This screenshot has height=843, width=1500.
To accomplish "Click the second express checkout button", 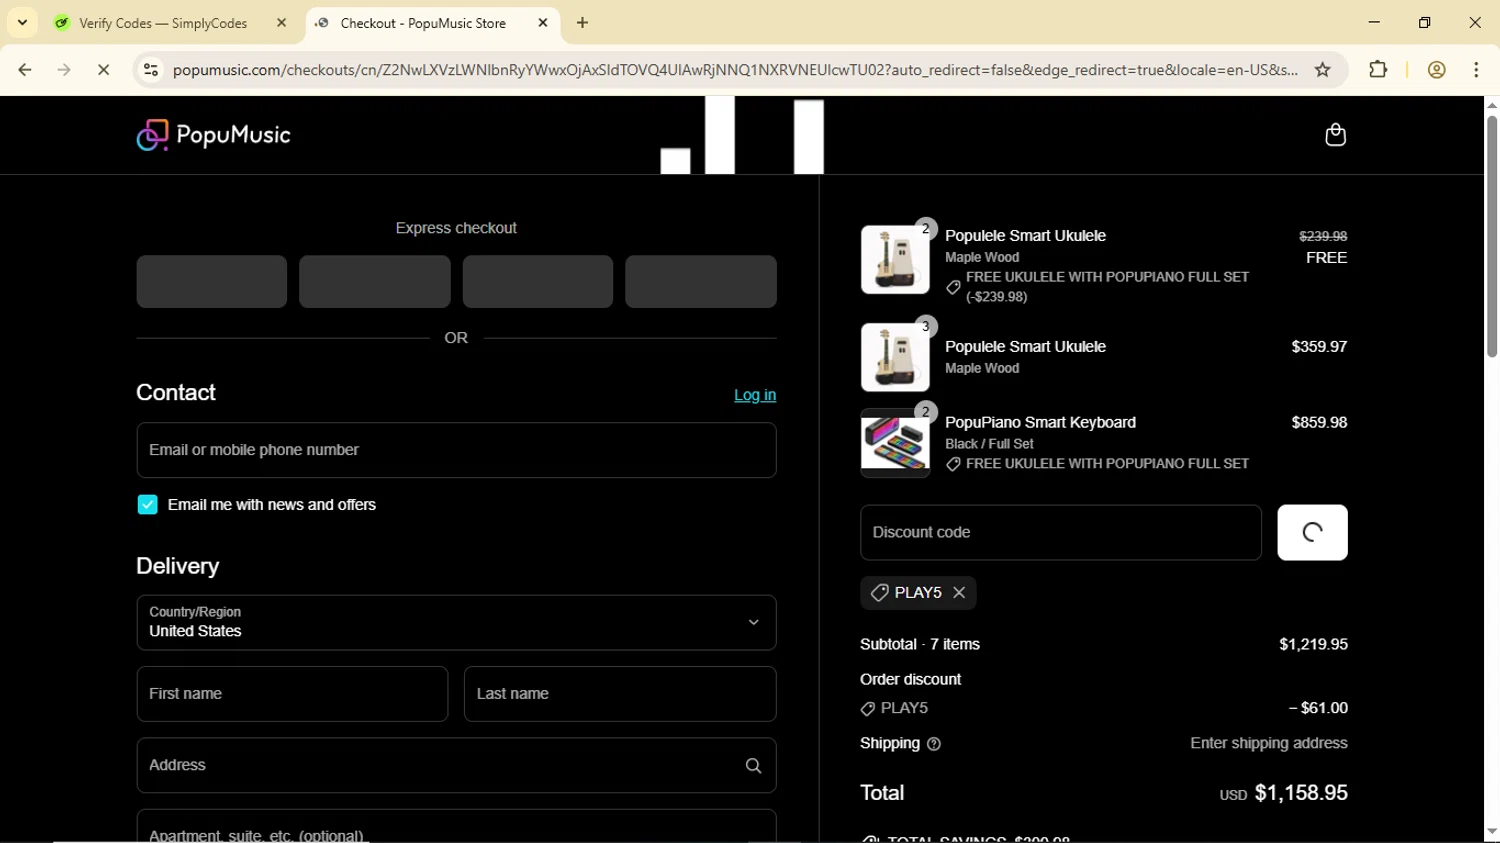I will pos(374,282).
